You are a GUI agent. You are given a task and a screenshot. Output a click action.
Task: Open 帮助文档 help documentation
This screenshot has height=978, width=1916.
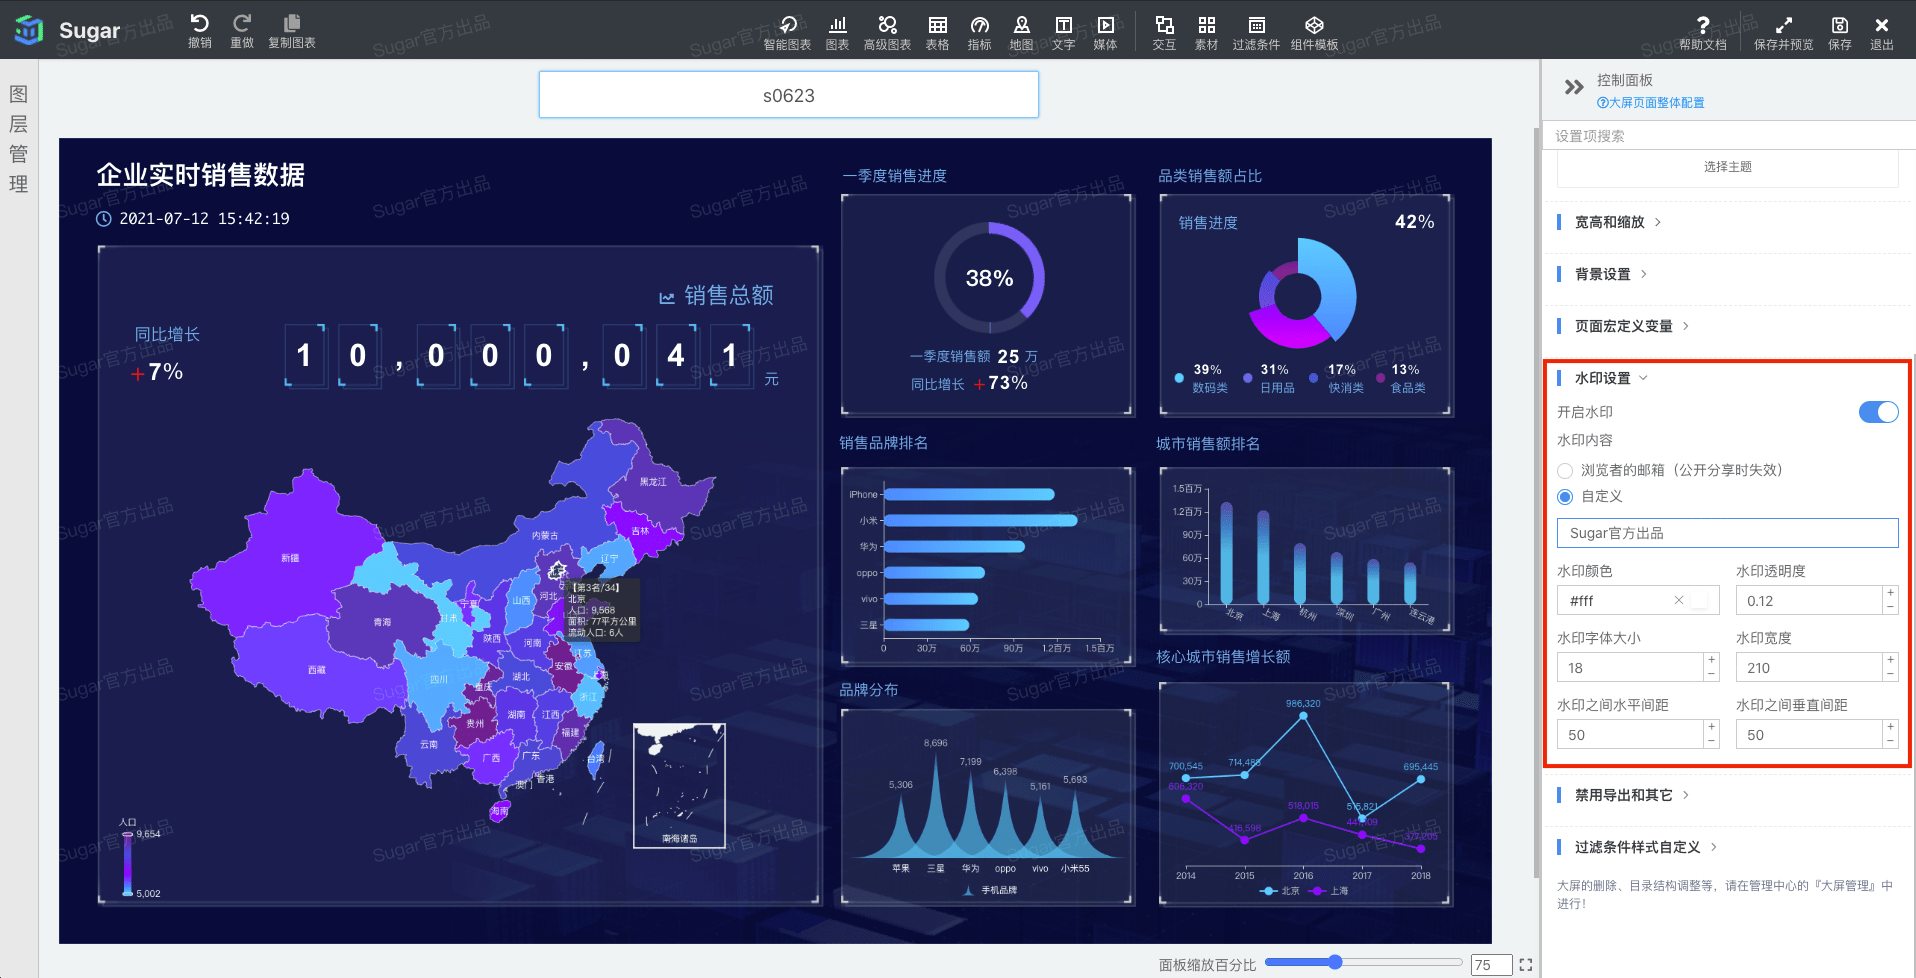point(1702,32)
